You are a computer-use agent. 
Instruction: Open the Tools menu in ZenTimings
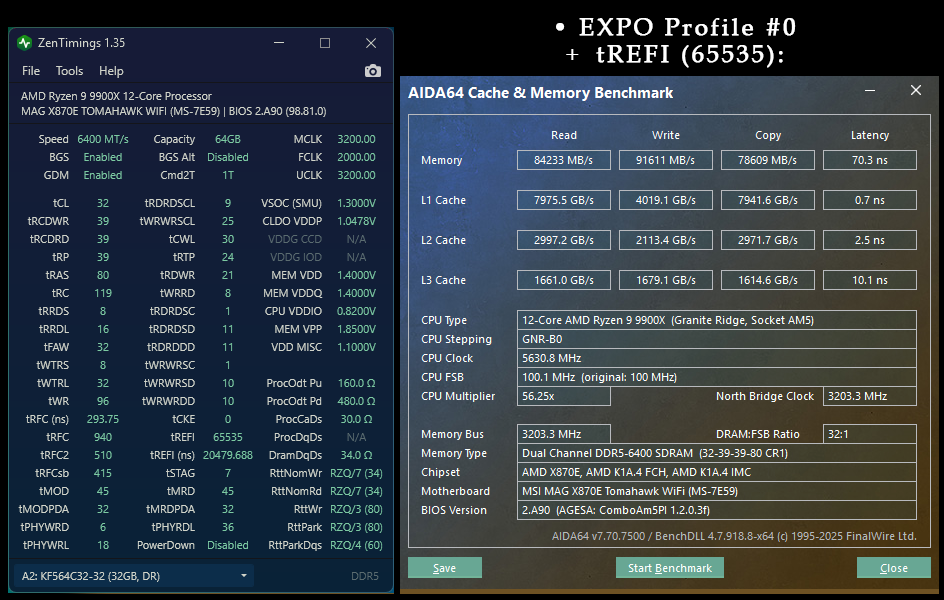tap(69, 71)
